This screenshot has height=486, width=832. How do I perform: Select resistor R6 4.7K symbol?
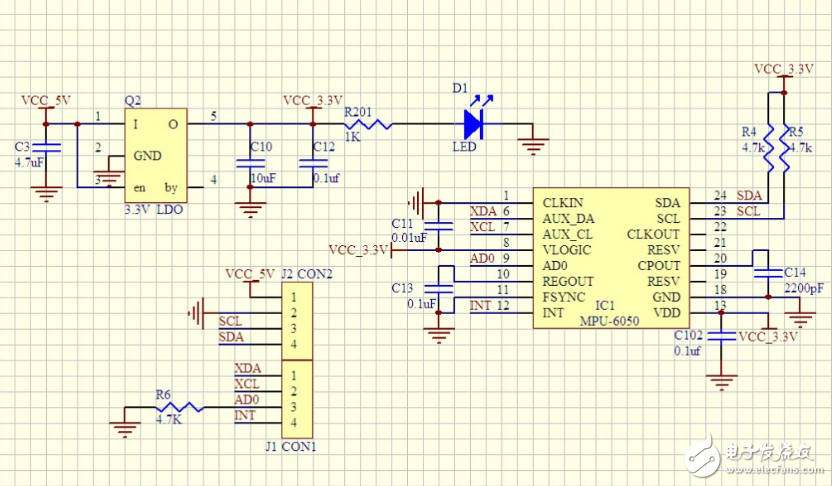pos(179,408)
